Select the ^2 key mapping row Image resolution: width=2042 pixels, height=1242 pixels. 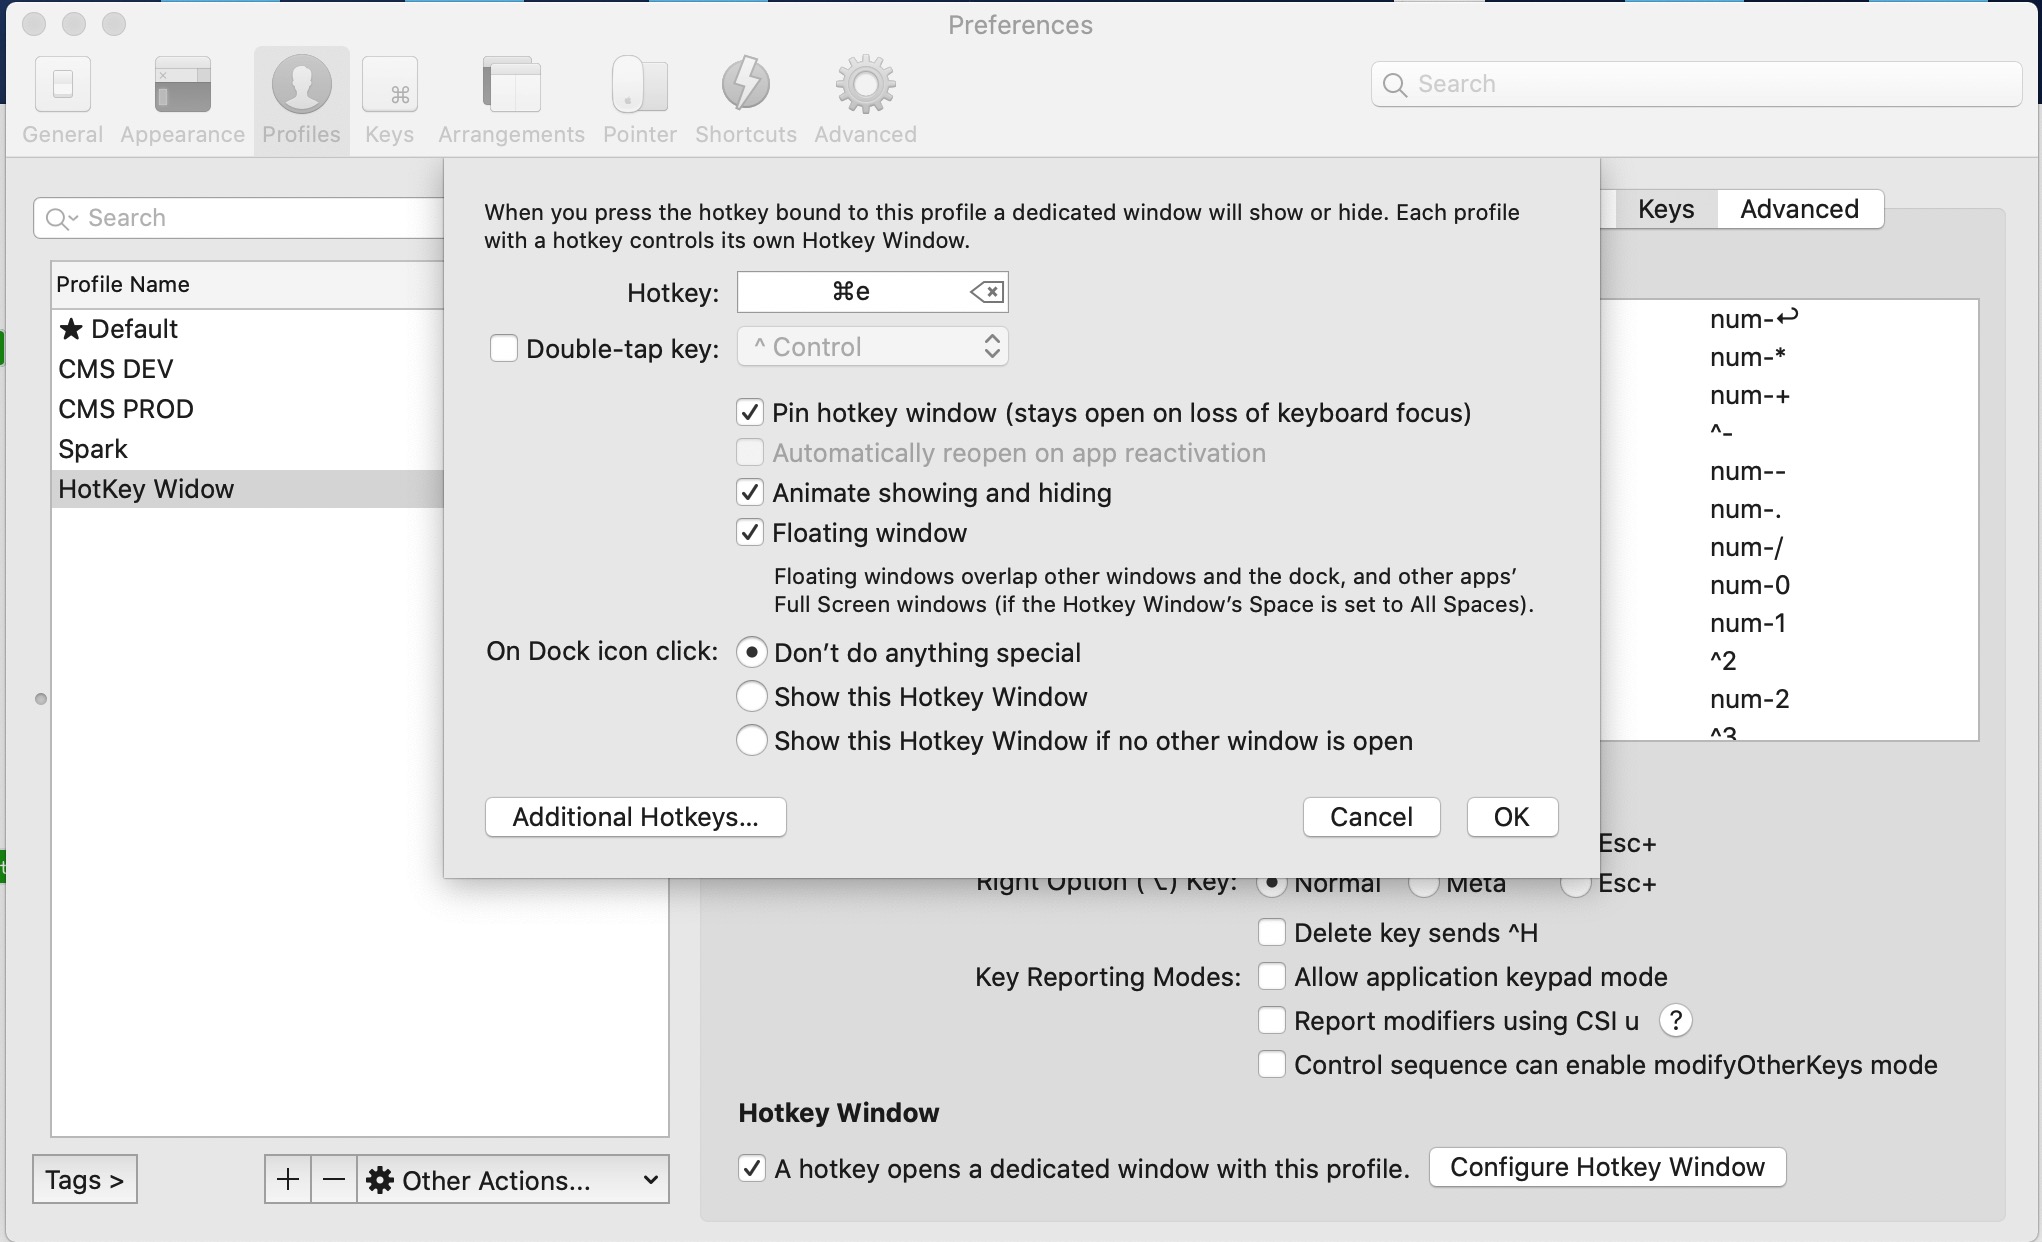pos(1788,661)
